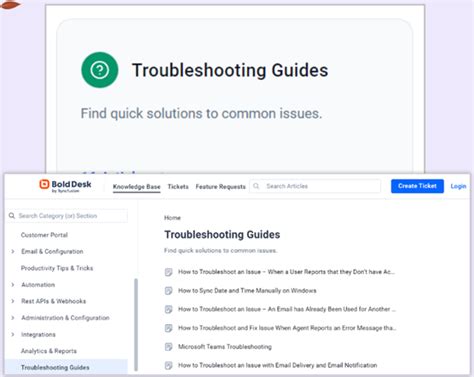Viewport: 474px width, 377px height.
Task: Expand the Automation category
Action: [x=13, y=284]
